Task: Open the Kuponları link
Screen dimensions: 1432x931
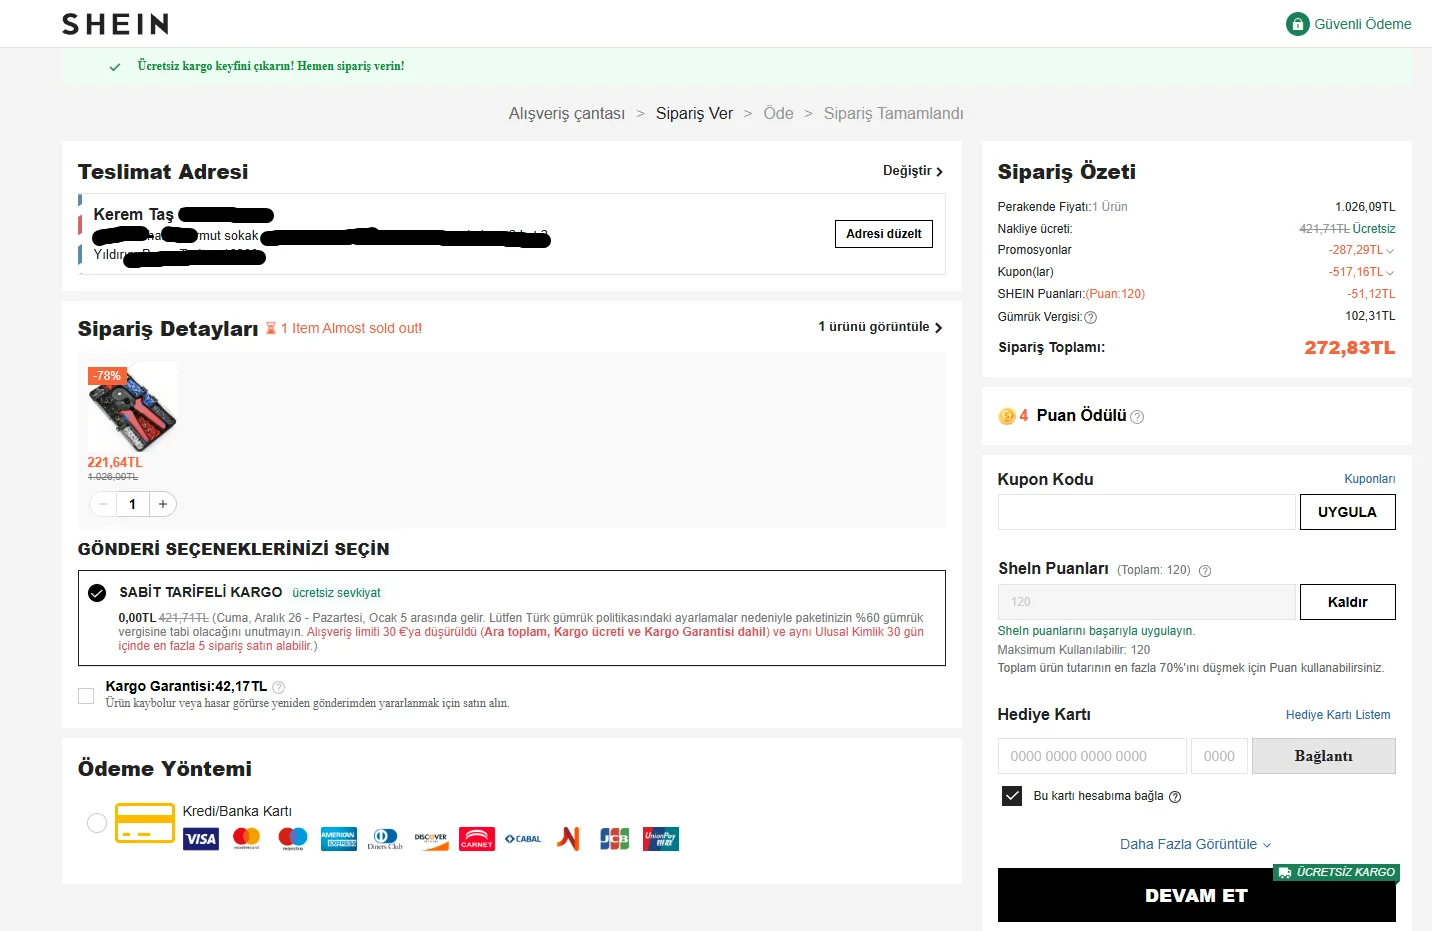Action: 1370,479
